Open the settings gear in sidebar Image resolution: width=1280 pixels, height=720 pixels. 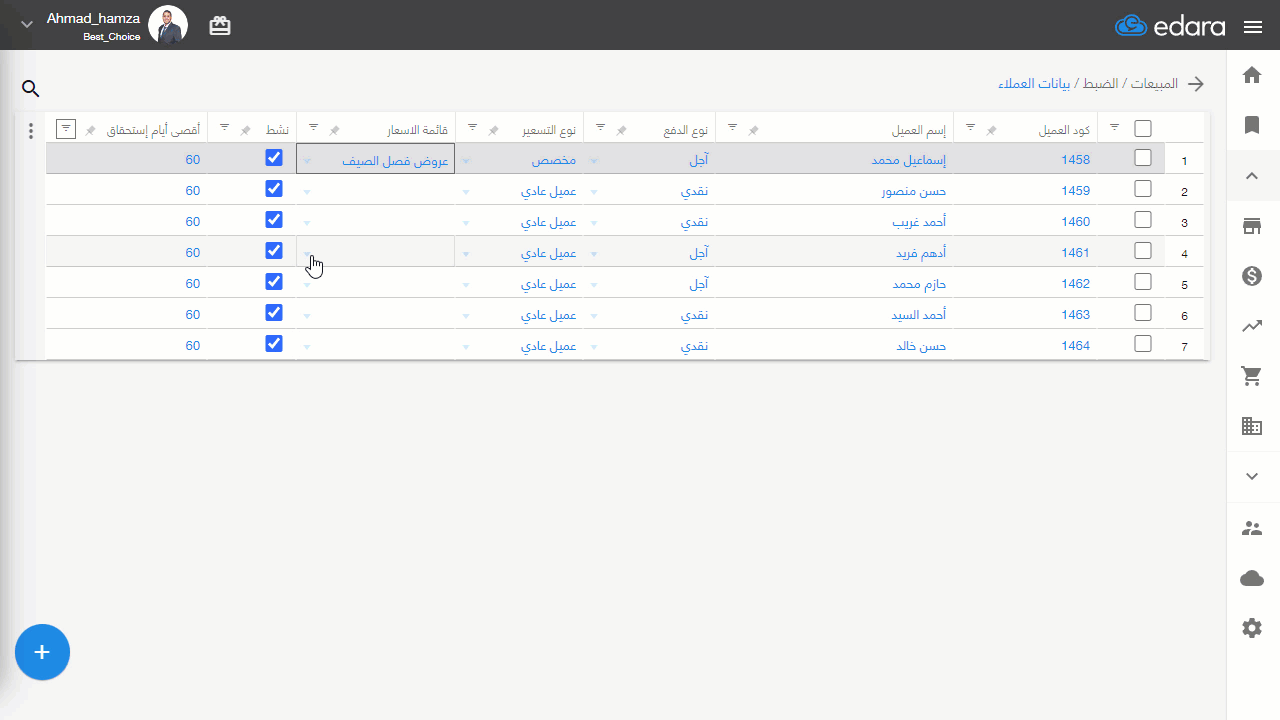(x=1252, y=628)
